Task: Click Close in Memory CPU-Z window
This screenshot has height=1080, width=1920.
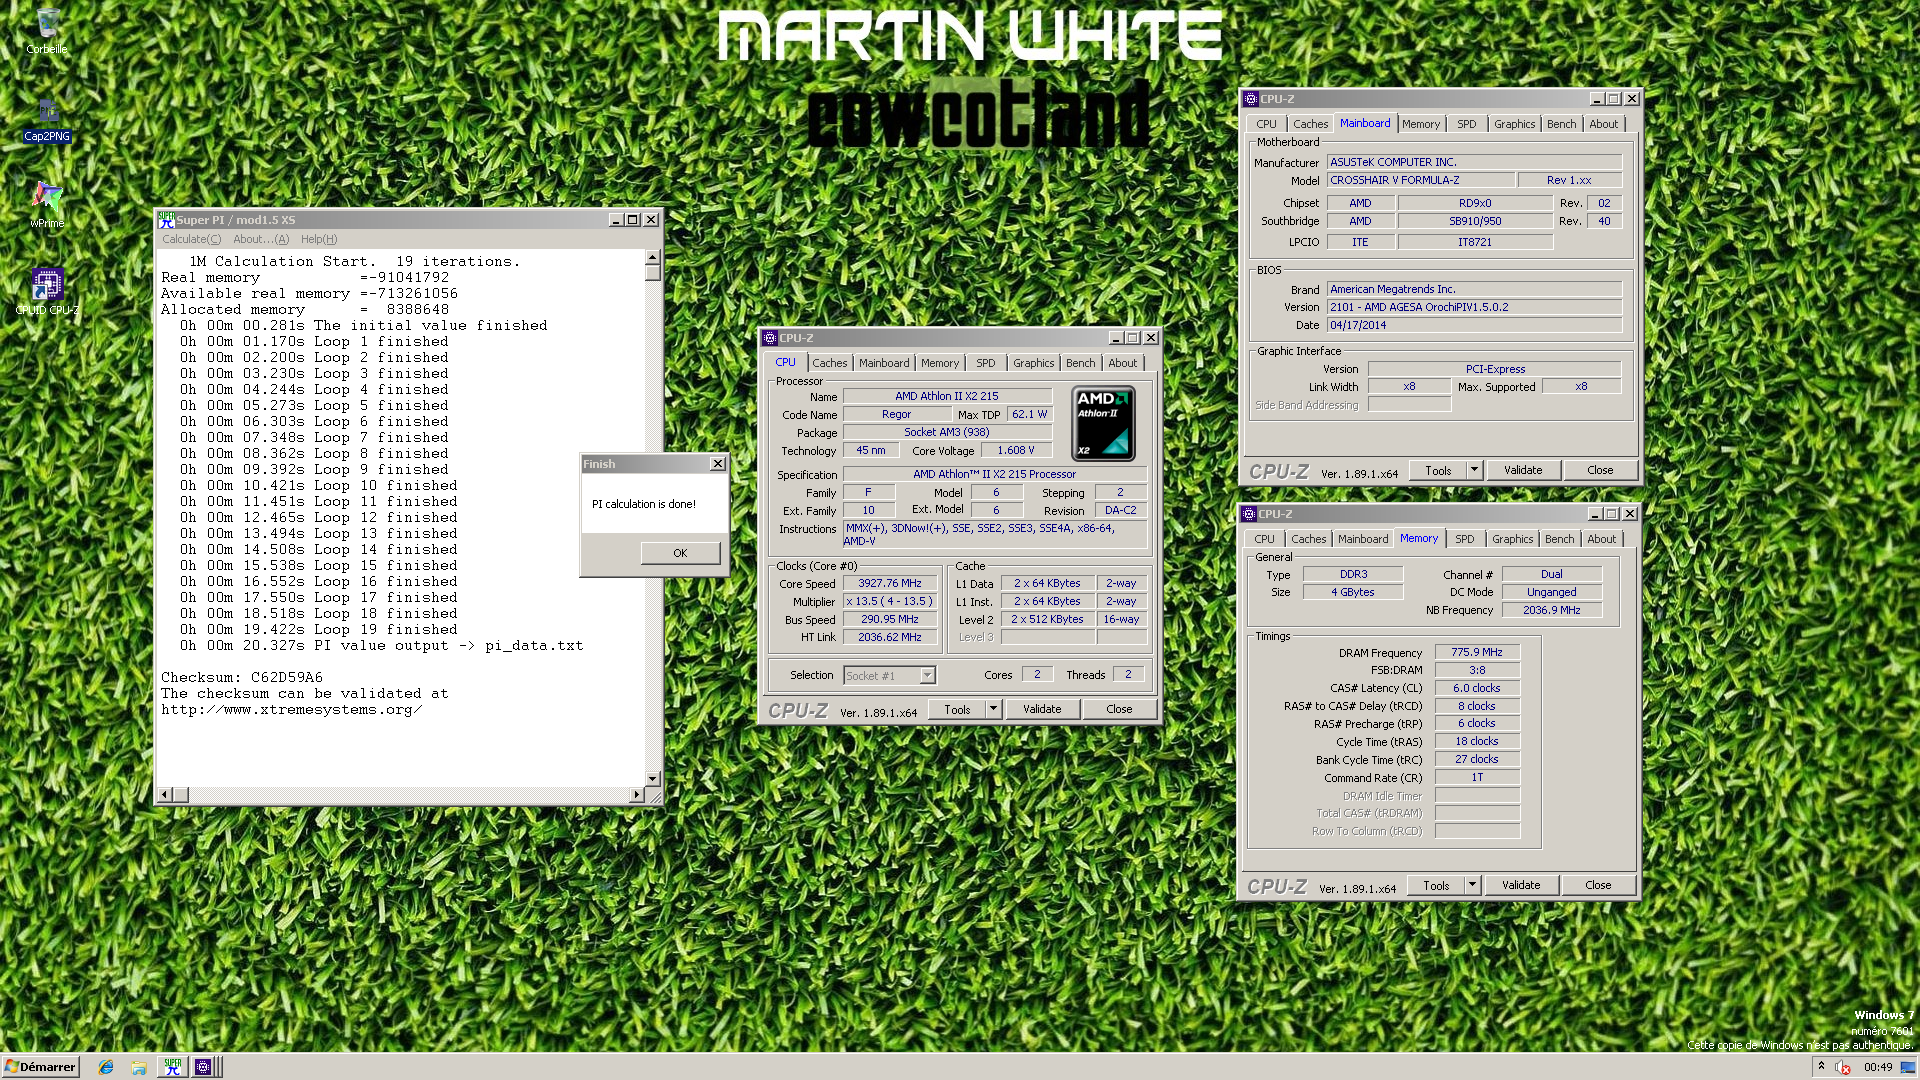Action: 1598,886
